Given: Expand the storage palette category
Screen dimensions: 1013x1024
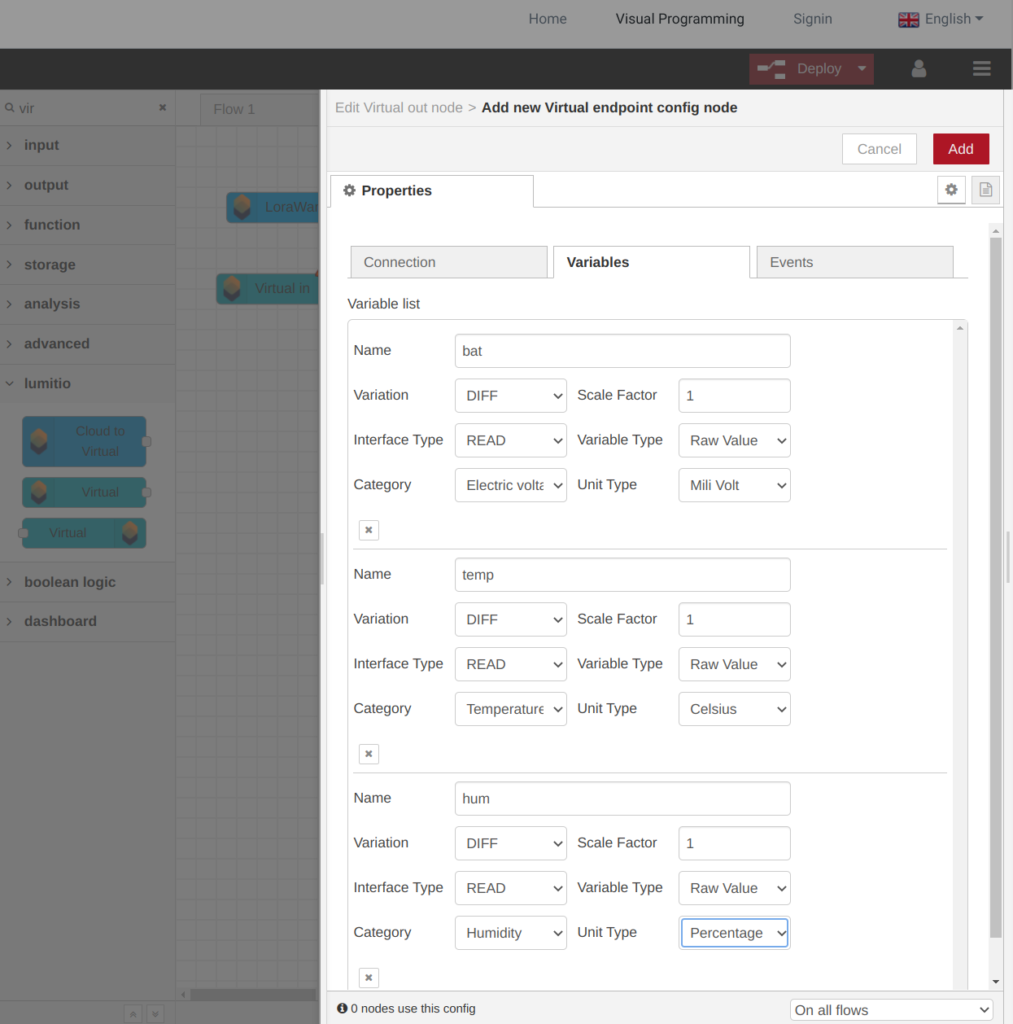Looking at the screenshot, I should (88, 264).
